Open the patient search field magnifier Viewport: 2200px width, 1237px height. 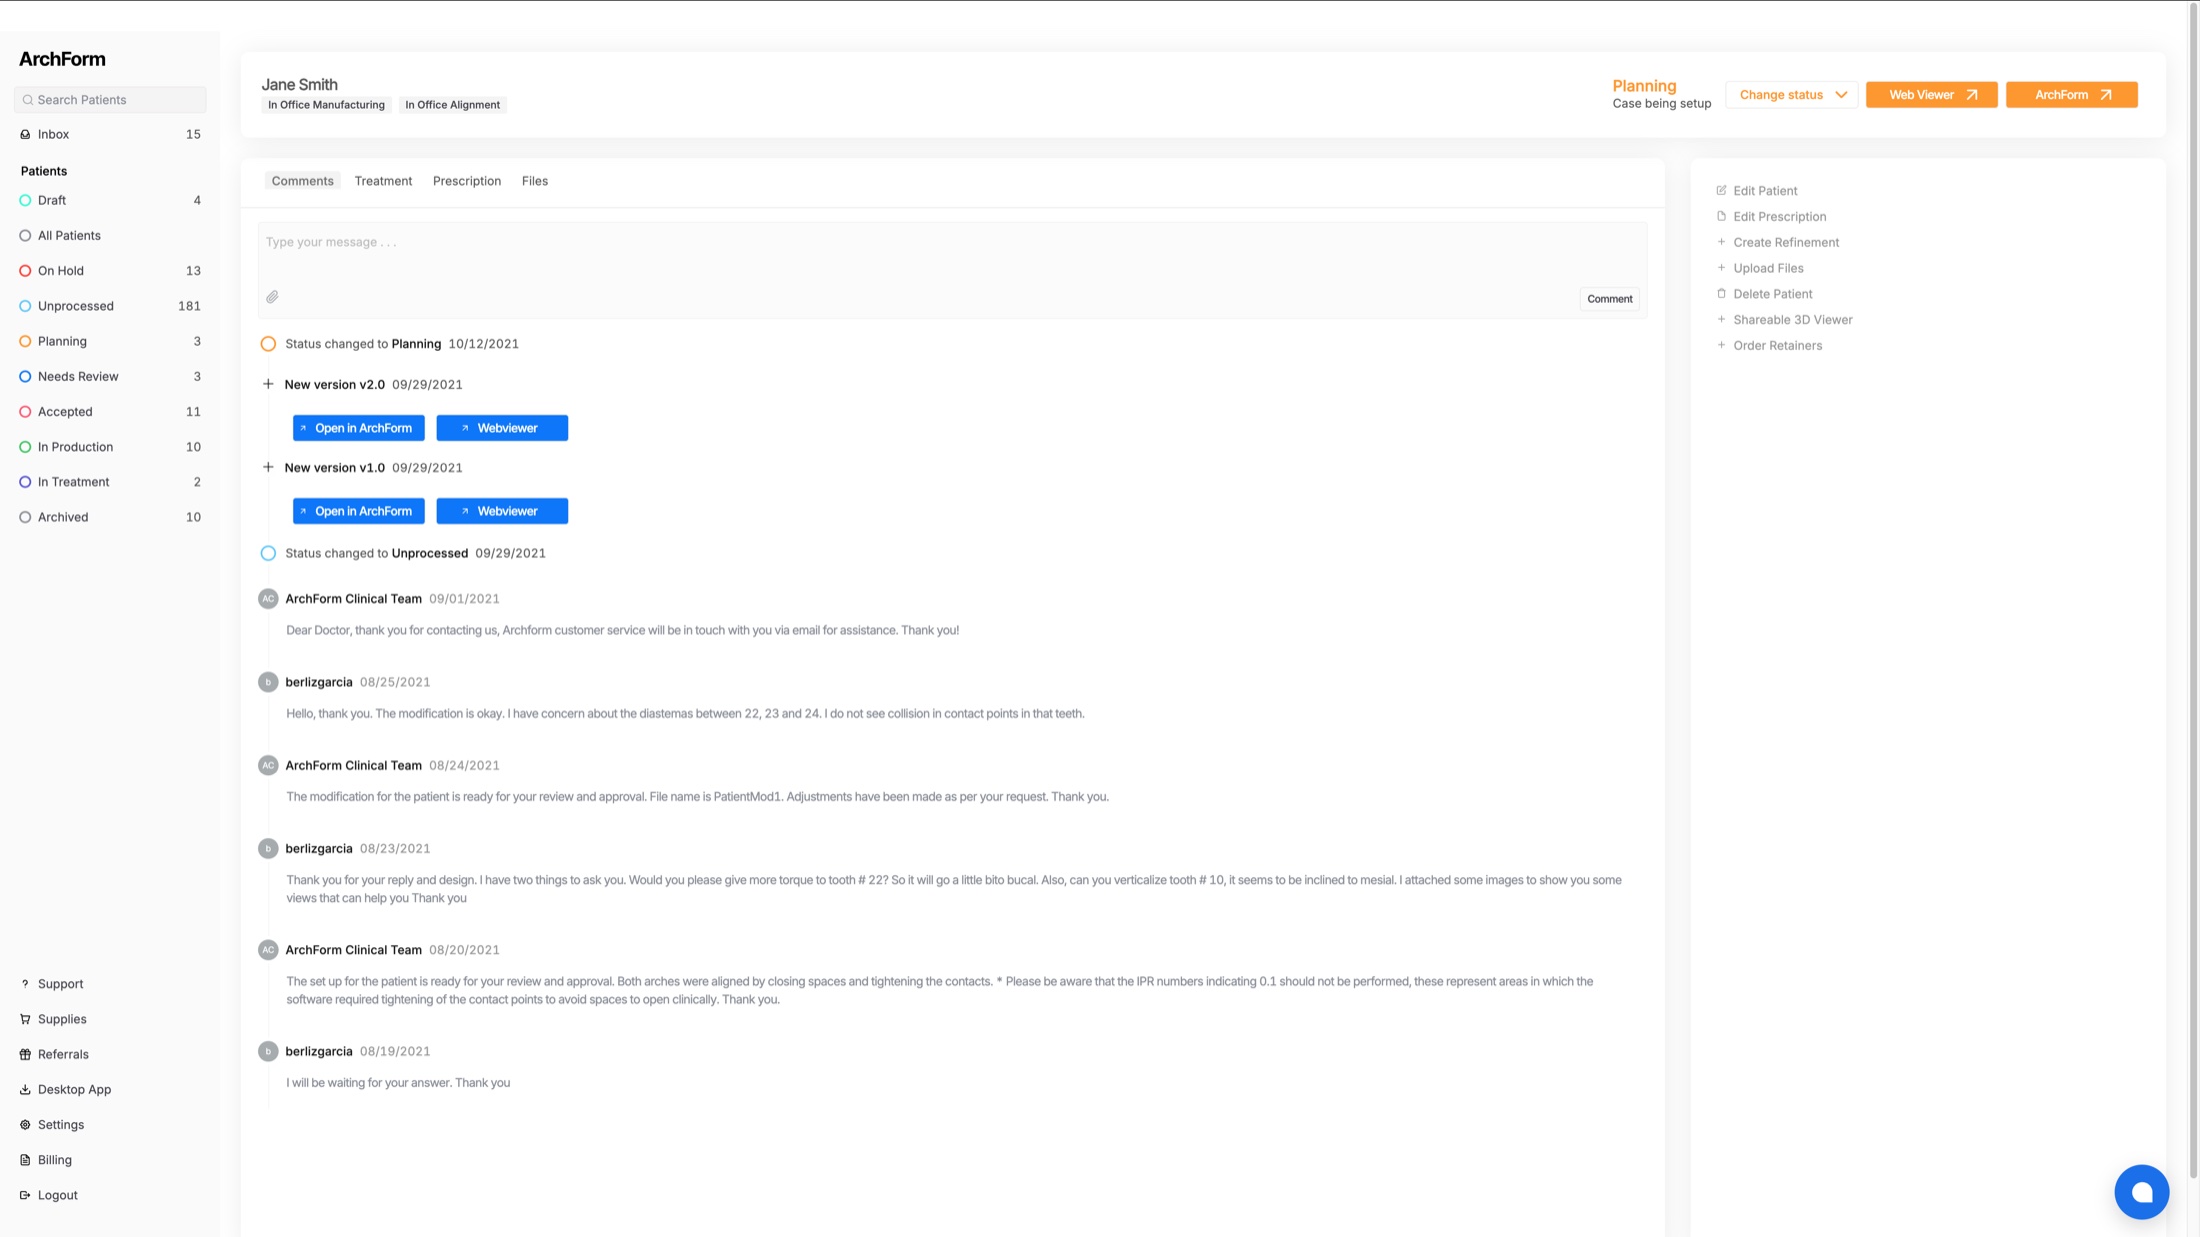tap(28, 100)
